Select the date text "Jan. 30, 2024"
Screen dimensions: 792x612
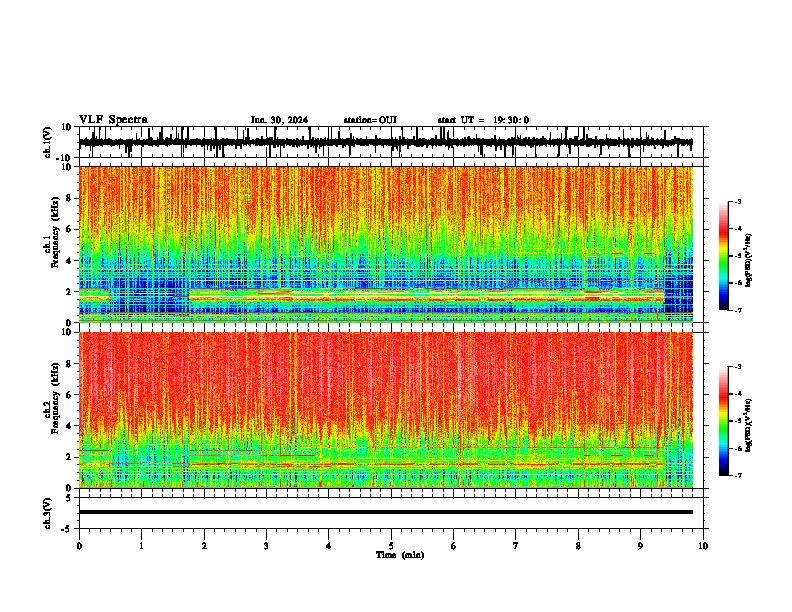pos(279,120)
